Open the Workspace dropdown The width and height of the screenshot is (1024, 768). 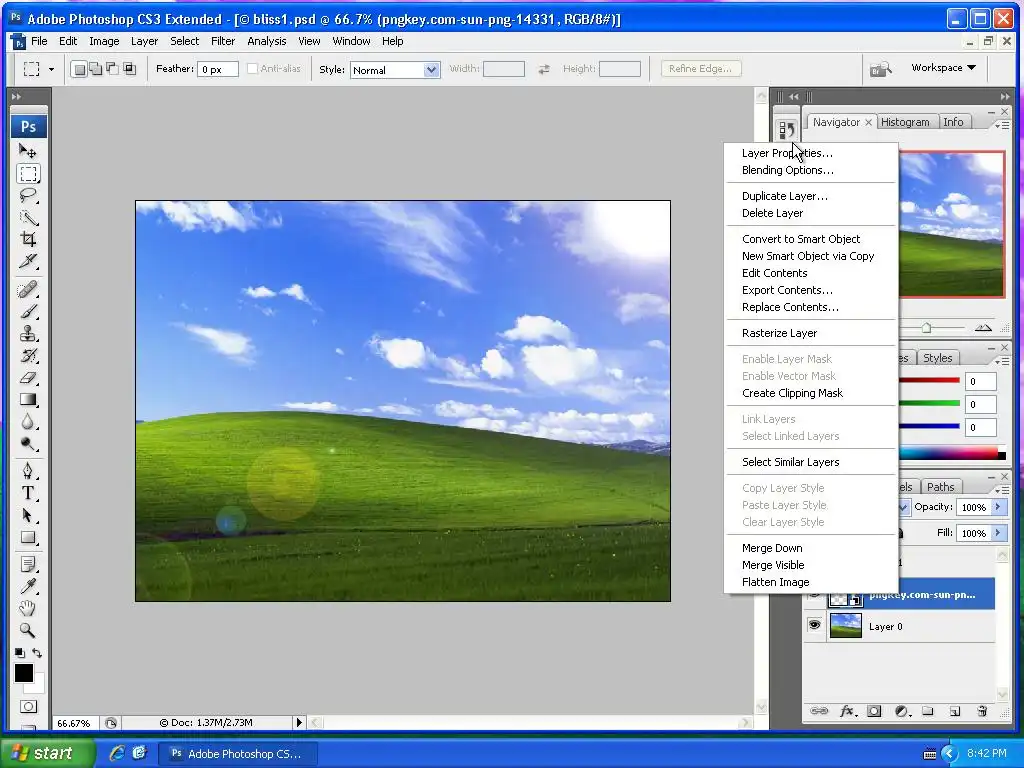[944, 68]
